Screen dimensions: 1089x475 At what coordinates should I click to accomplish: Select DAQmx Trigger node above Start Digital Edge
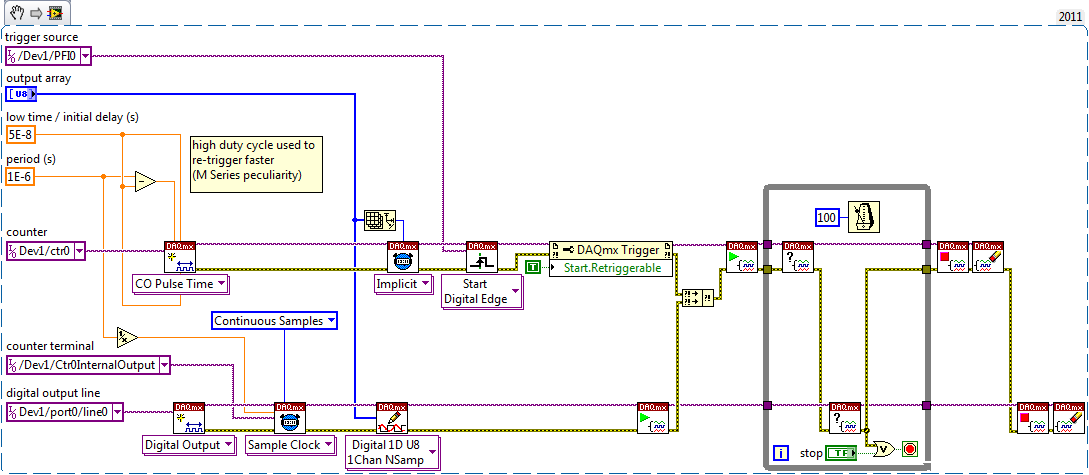483,256
